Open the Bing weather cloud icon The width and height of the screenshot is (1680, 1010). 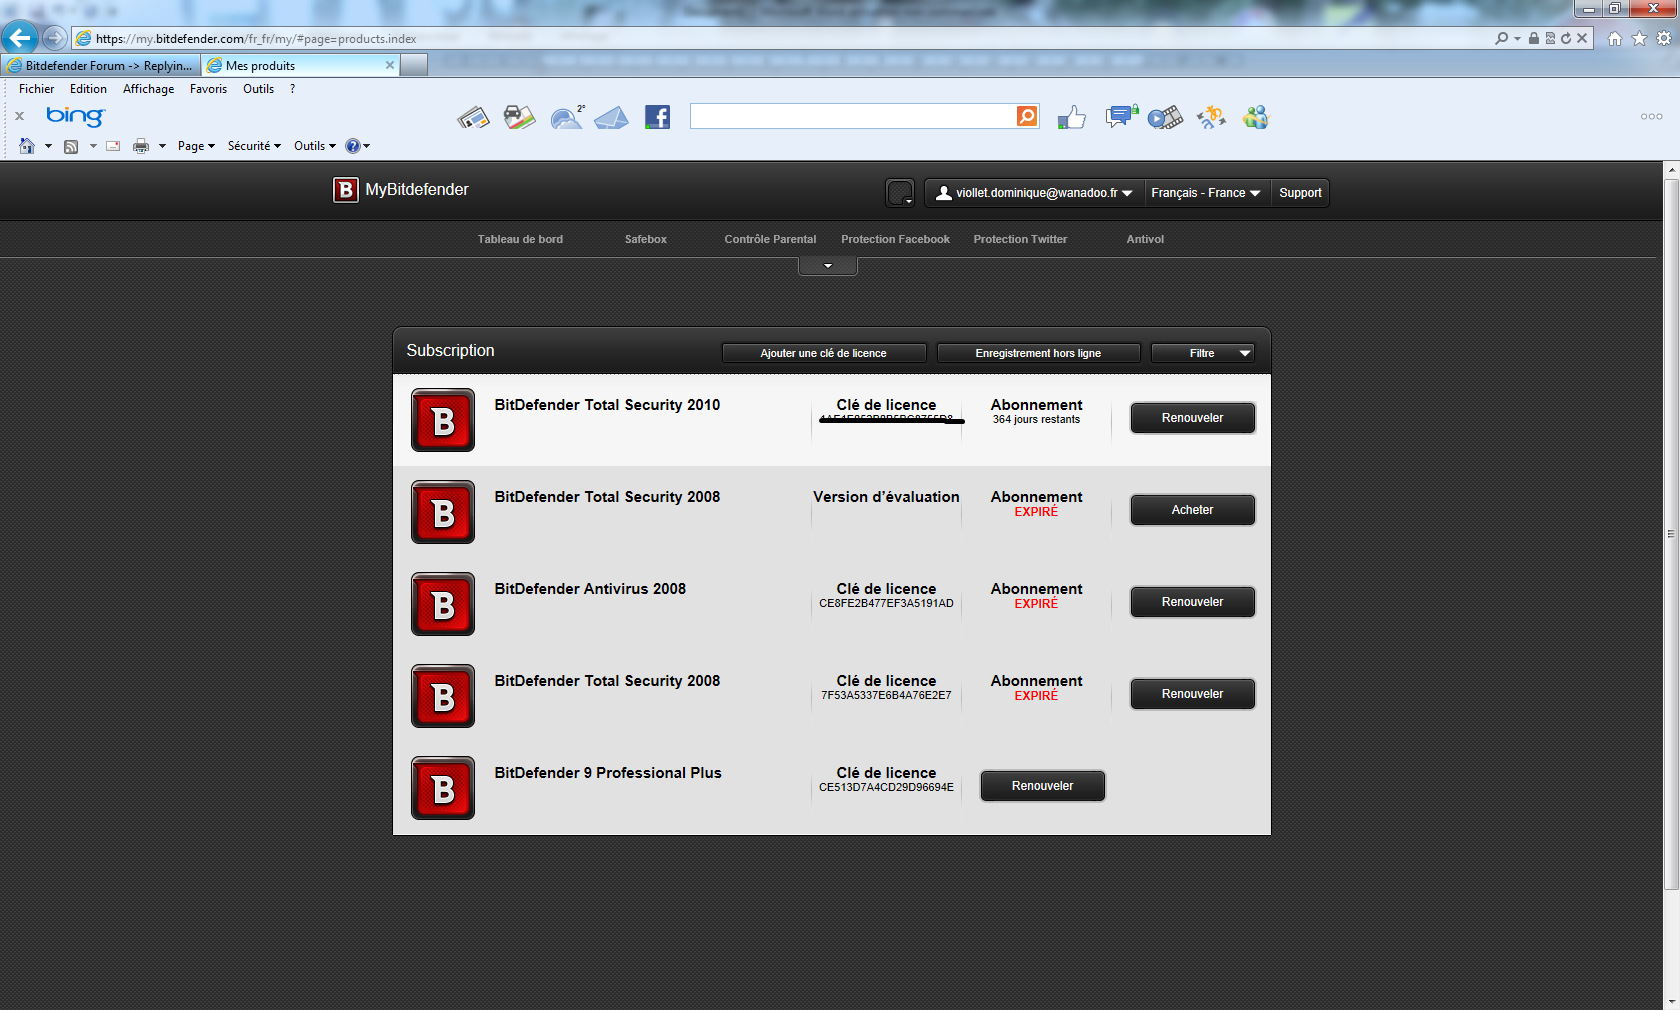tap(566, 118)
